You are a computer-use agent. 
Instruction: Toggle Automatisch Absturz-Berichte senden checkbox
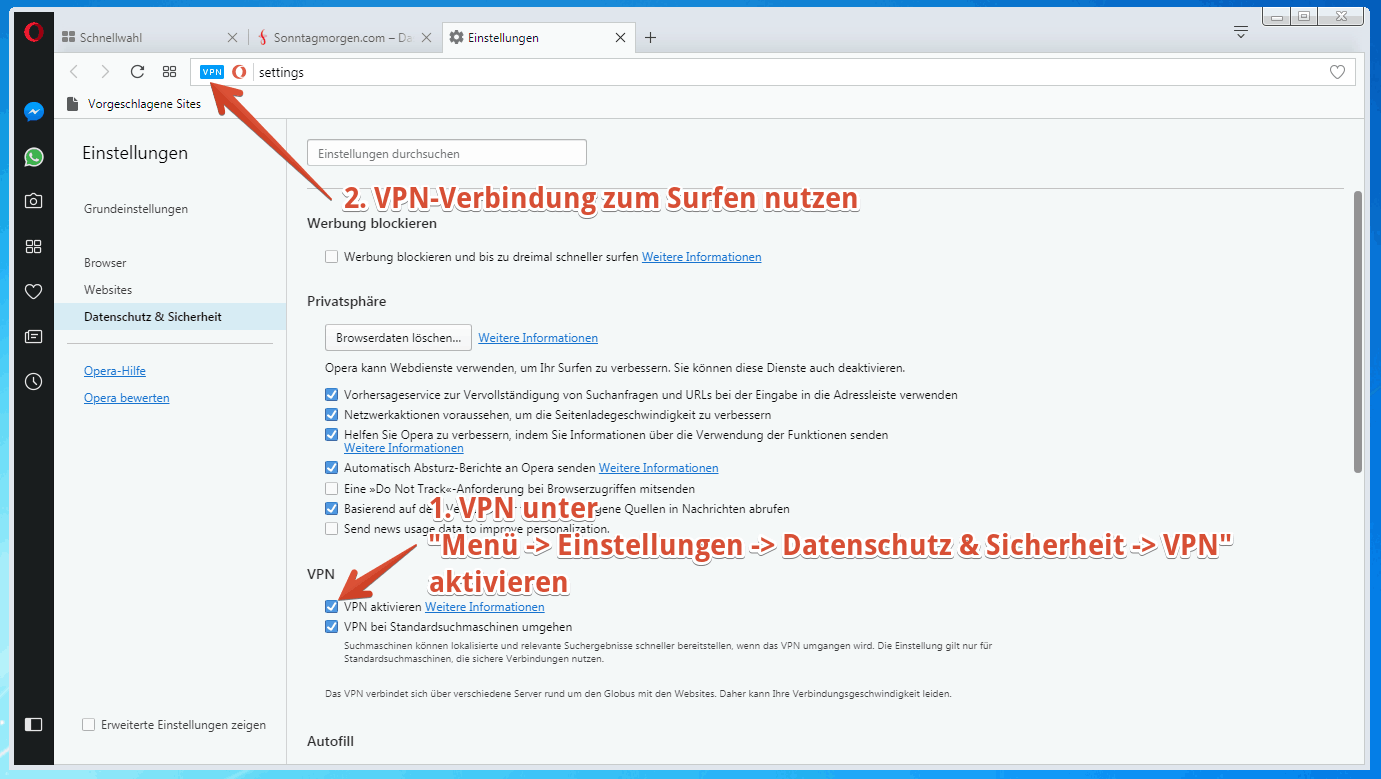click(332, 468)
